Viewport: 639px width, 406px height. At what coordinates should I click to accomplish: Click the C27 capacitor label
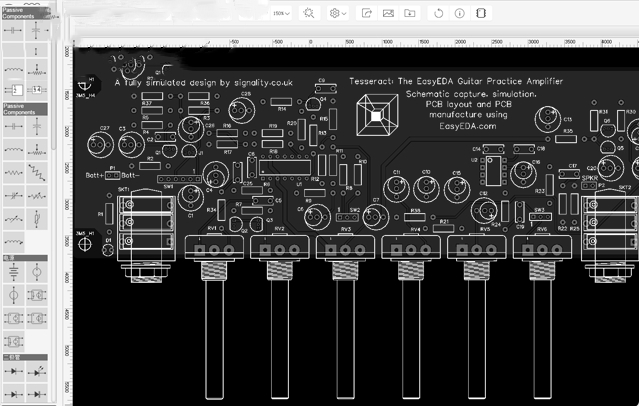pyautogui.click(x=105, y=128)
